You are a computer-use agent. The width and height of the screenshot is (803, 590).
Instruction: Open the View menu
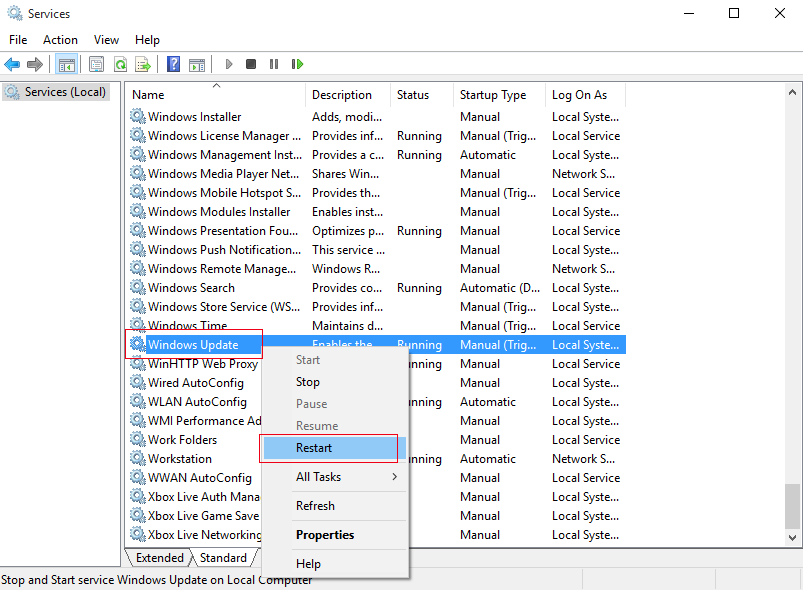point(106,40)
